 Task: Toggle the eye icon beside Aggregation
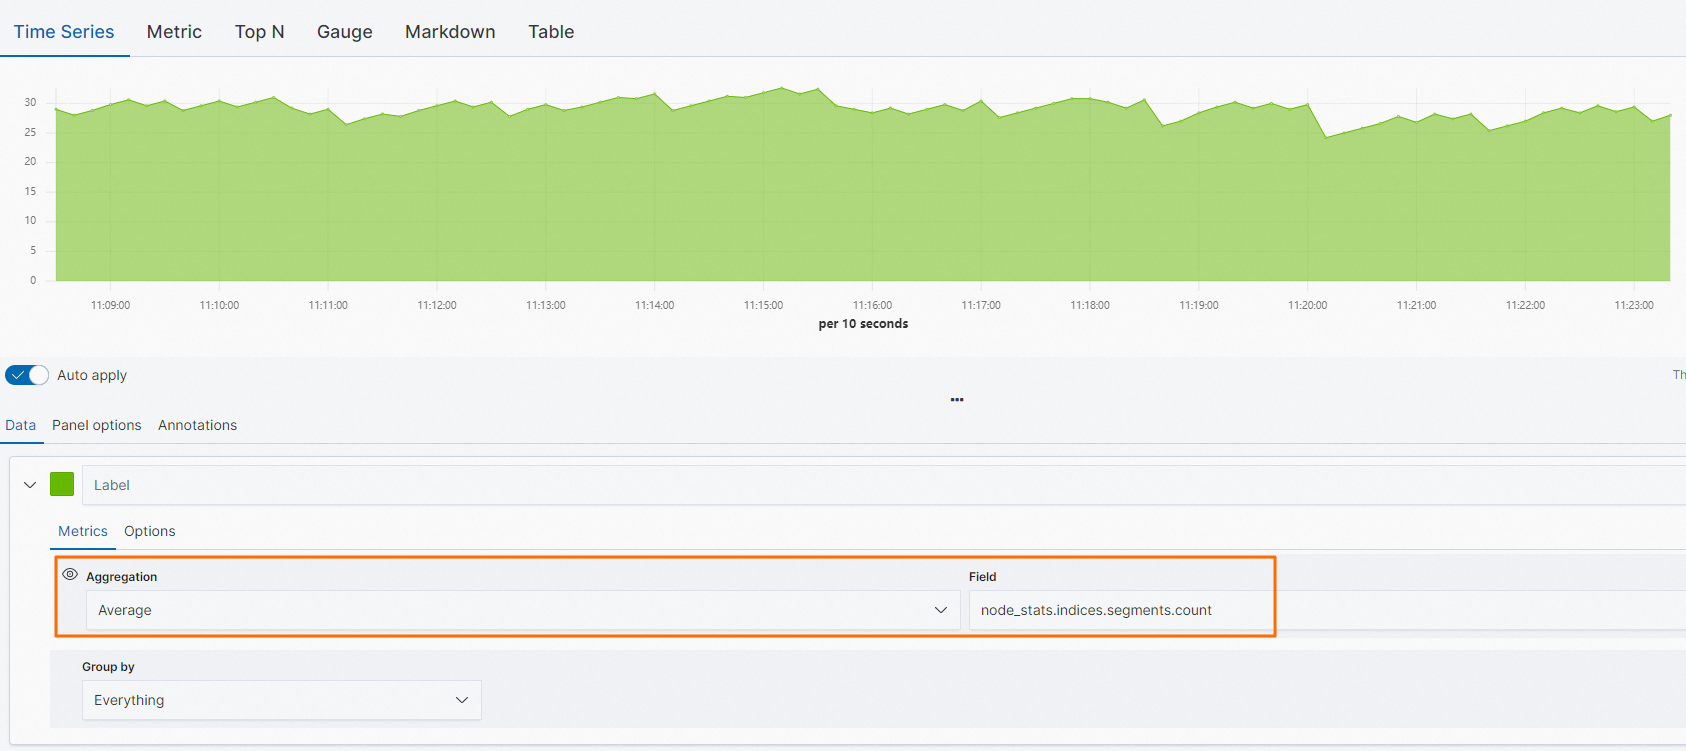click(70, 575)
